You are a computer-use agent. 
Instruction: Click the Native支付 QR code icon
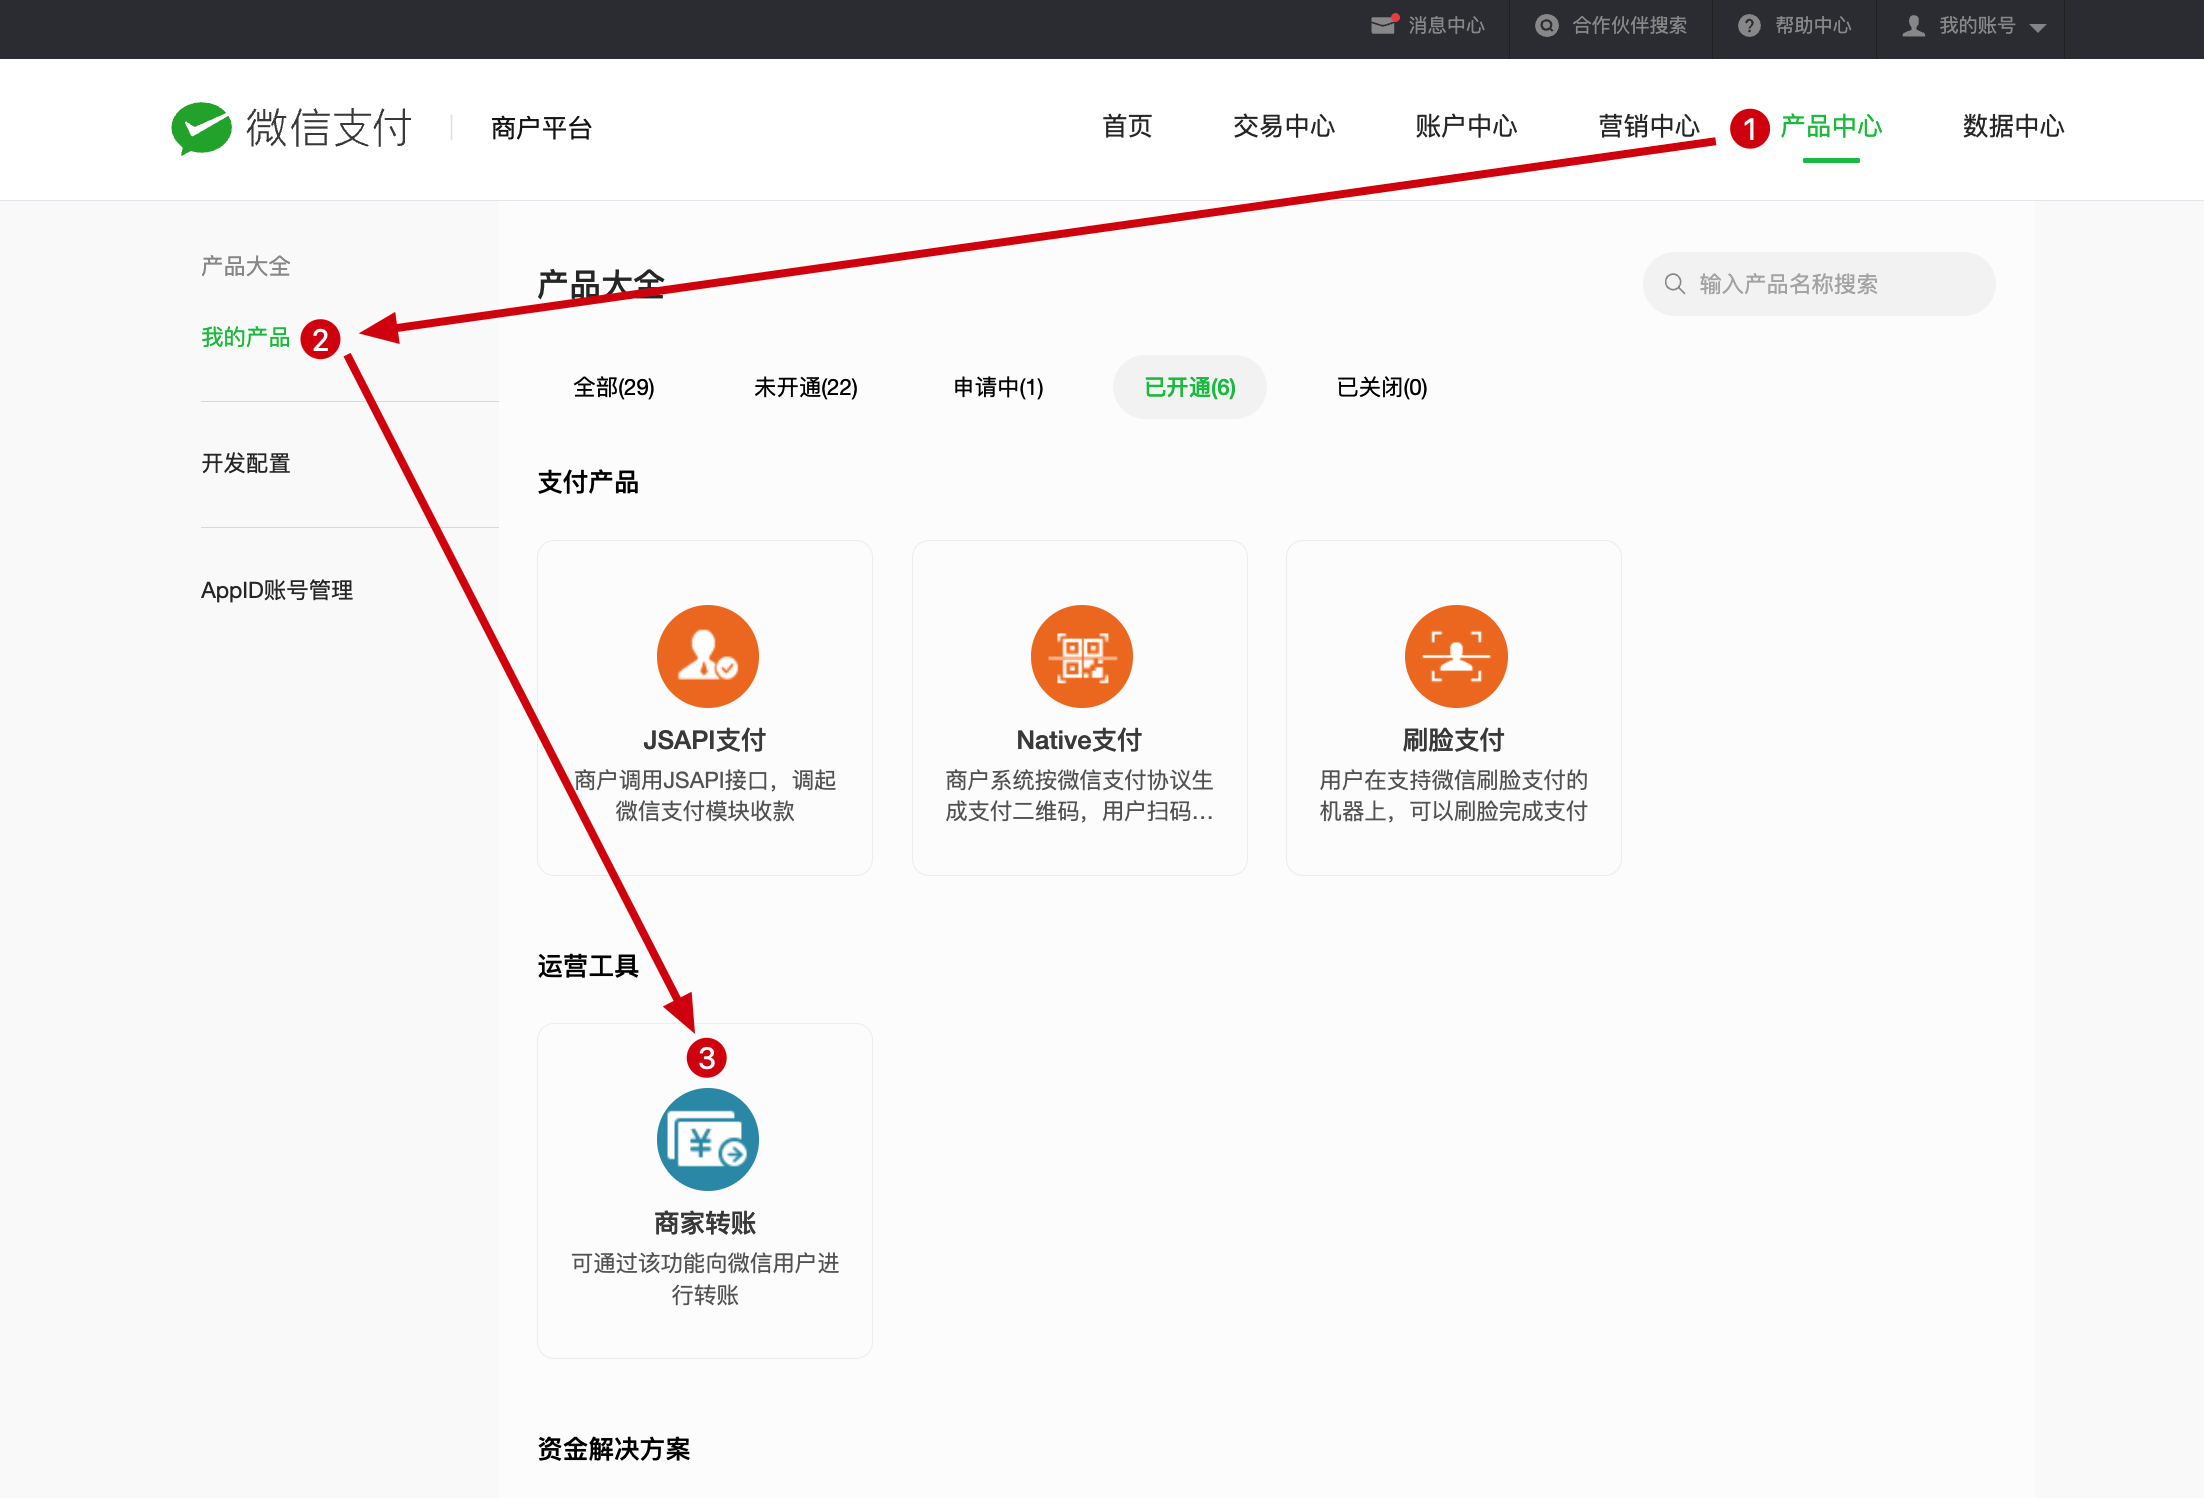[1082, 656]
